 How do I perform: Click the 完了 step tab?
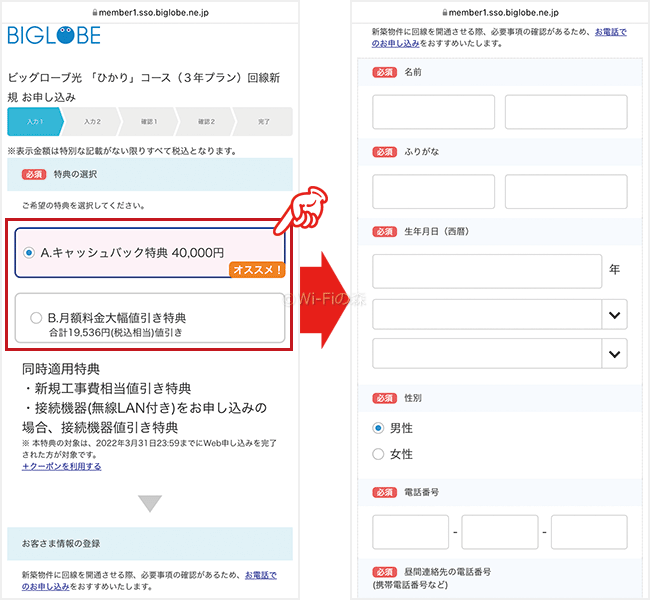(x=264, y=122)
